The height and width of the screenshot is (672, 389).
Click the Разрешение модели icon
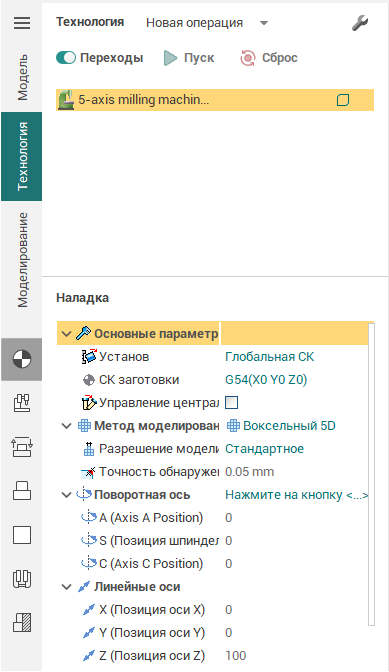(x=89, y=449)
